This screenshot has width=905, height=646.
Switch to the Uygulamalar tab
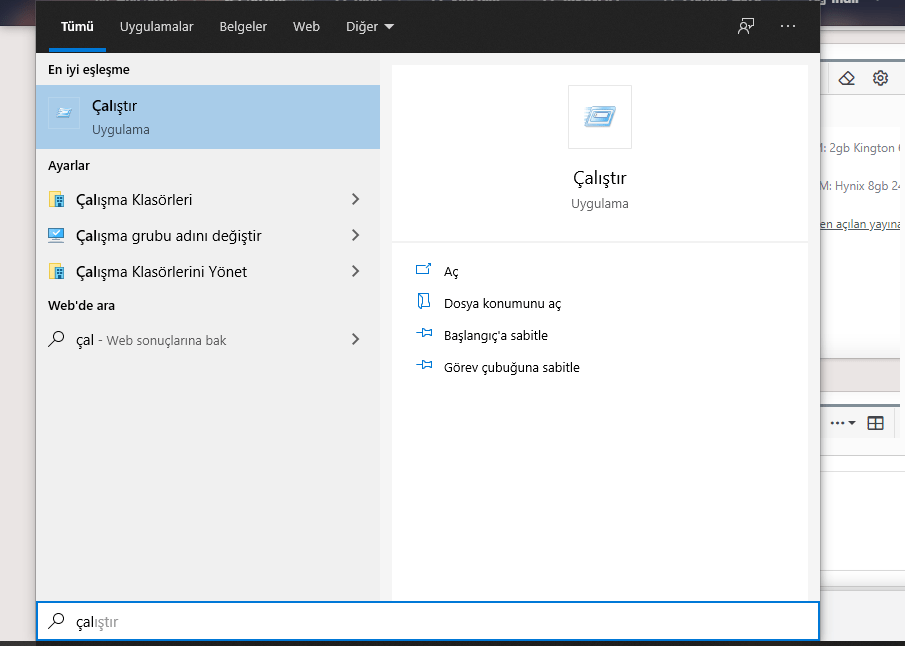click(156, 27)
